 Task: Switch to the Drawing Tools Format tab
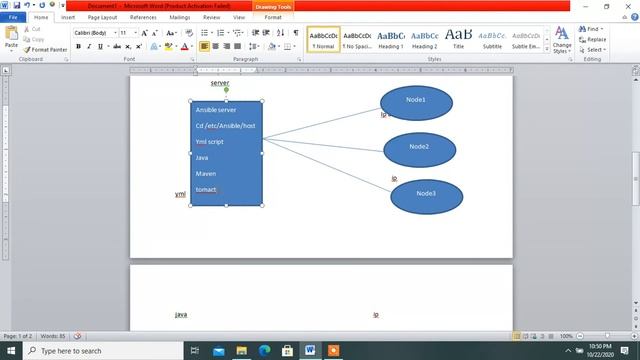coord(273,18)
